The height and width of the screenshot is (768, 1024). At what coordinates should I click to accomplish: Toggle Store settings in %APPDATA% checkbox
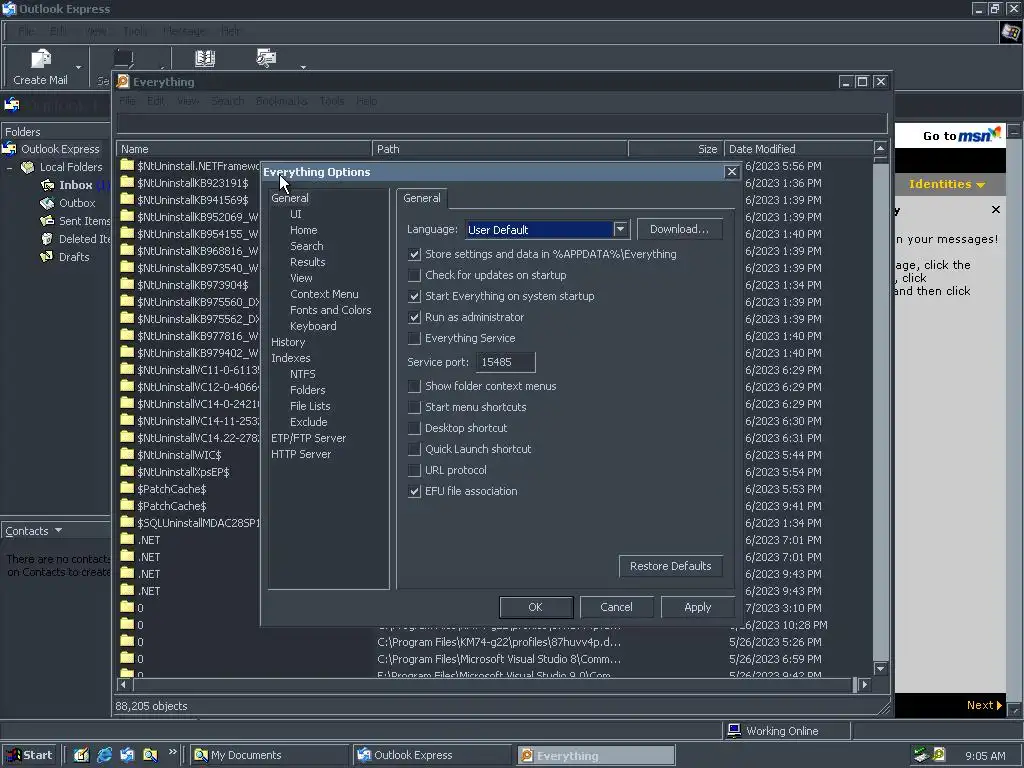click(414, 254)
